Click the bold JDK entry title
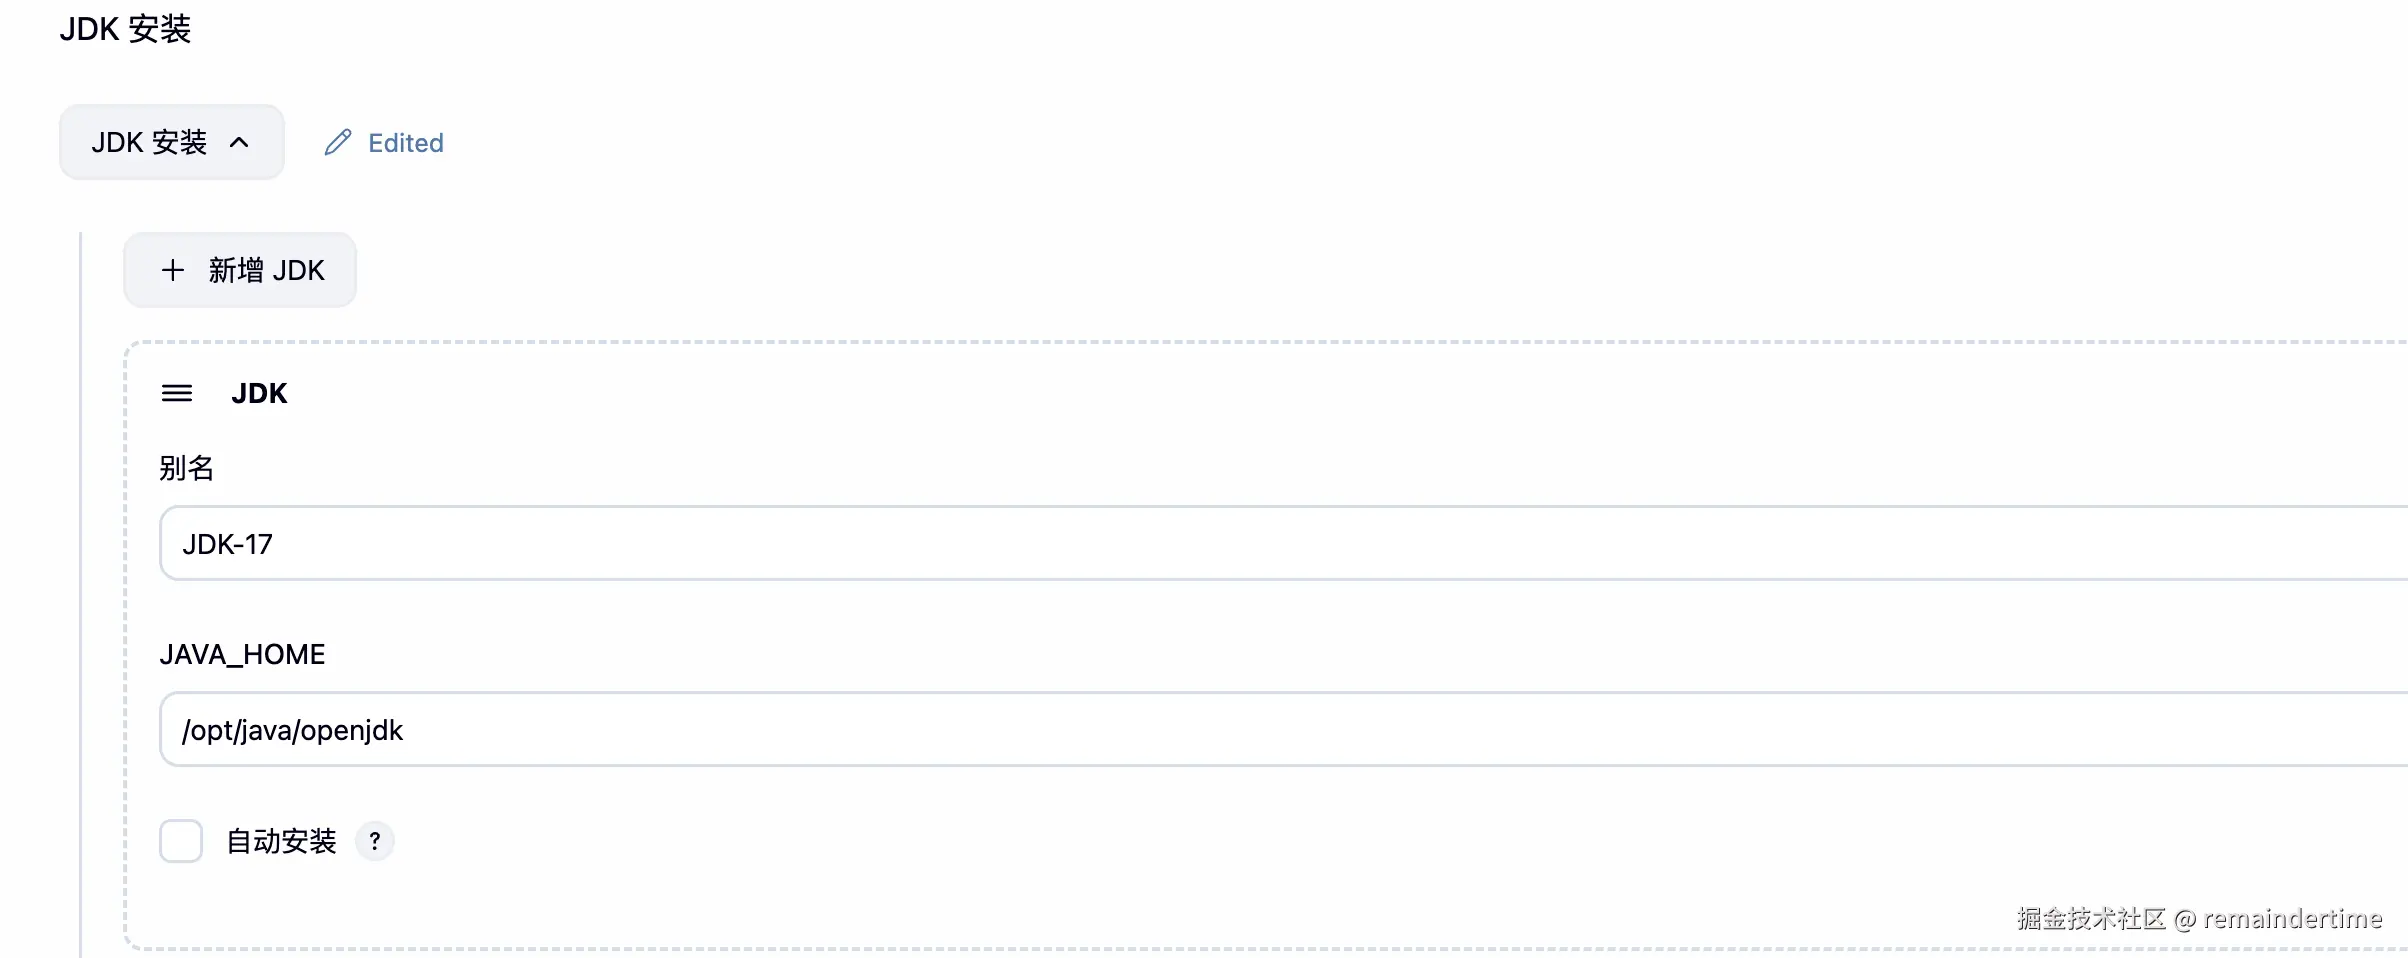Image resolution: width=2408 pixels, height=958 pixels. pyautogui.click(x=259, y=393)
